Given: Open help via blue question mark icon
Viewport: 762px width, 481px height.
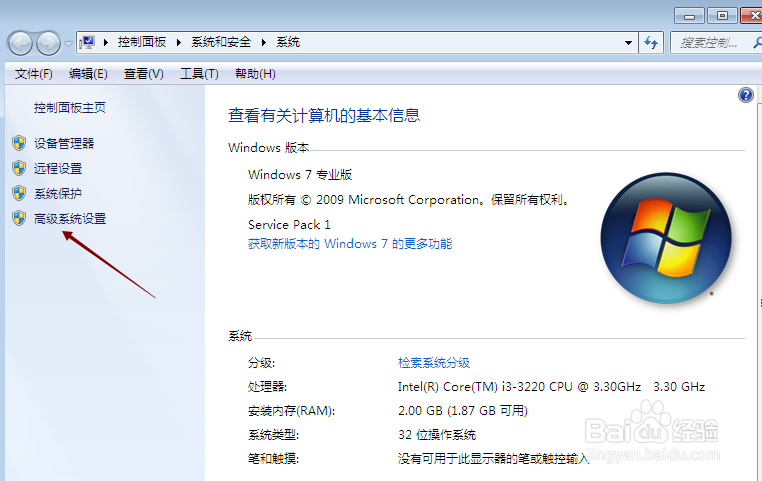Looking at the screenshot, I should [x=745, y=95].
